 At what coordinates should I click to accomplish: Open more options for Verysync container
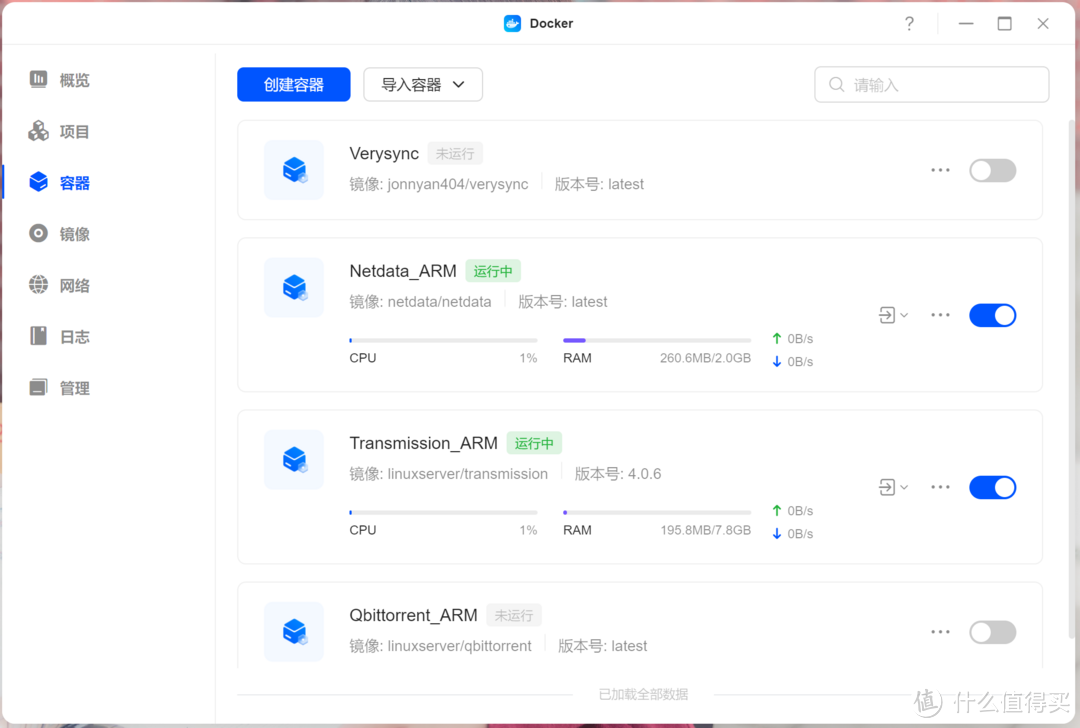[939, 170]
